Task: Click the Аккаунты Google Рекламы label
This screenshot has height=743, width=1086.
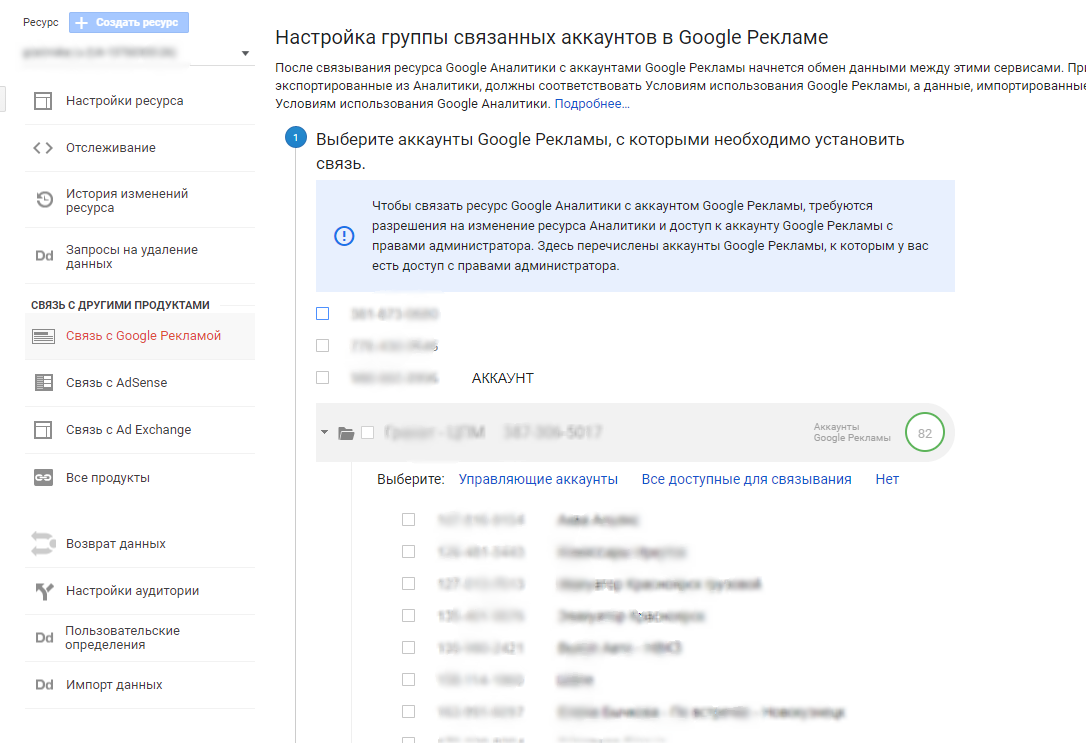Action: pos(852,433)
